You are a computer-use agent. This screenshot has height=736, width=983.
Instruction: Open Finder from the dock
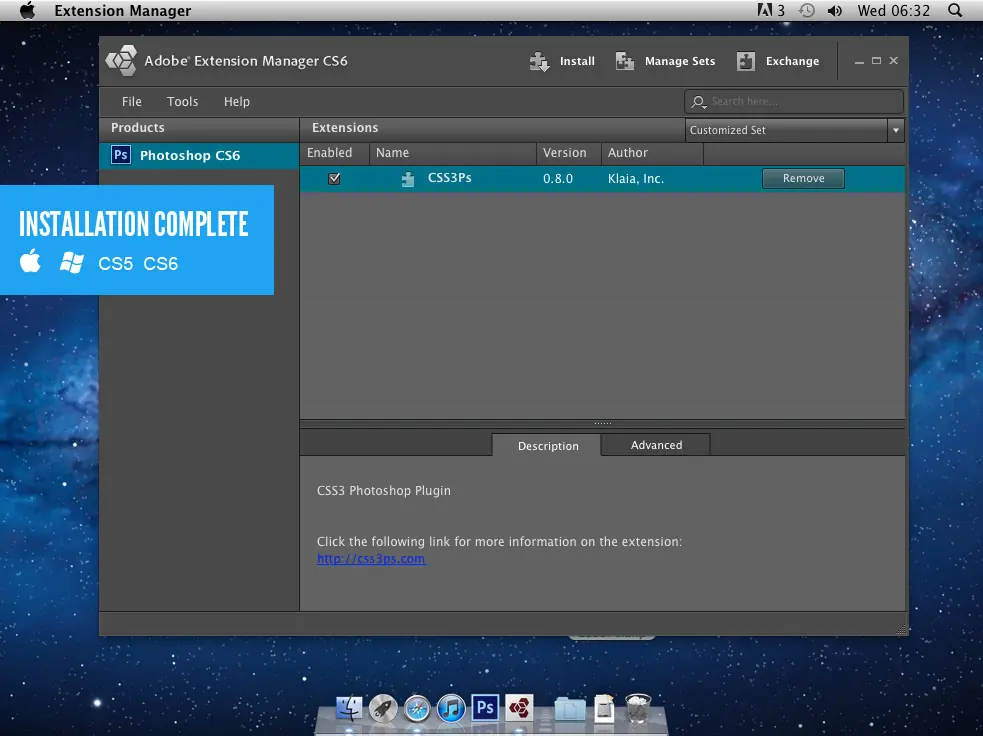pos(349,708)
